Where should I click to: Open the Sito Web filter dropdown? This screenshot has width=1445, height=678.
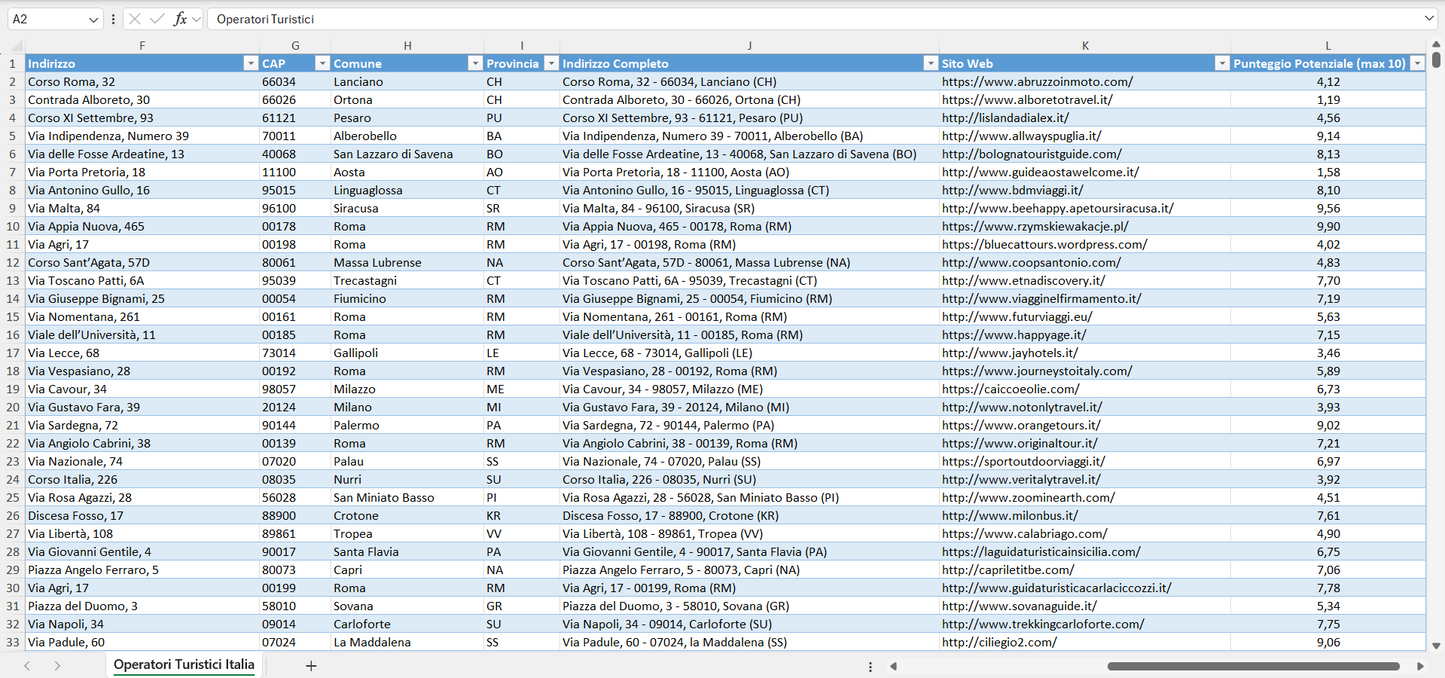1222,62
